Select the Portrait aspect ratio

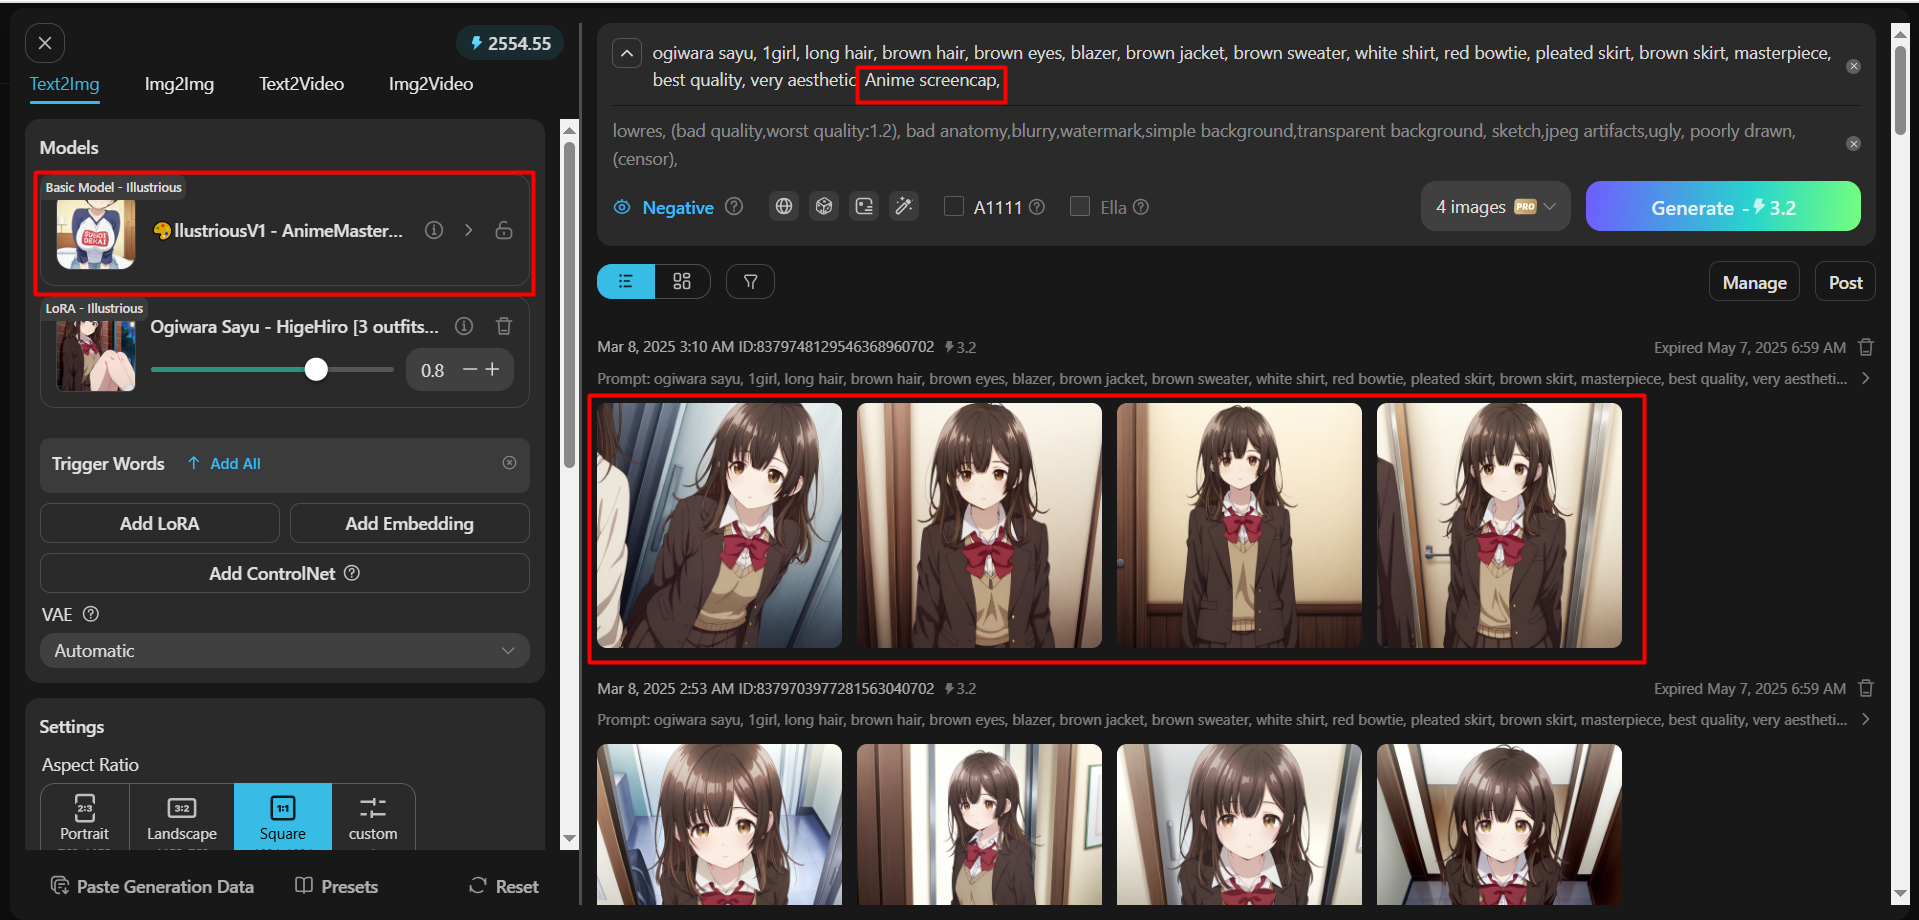click(84, 817)
